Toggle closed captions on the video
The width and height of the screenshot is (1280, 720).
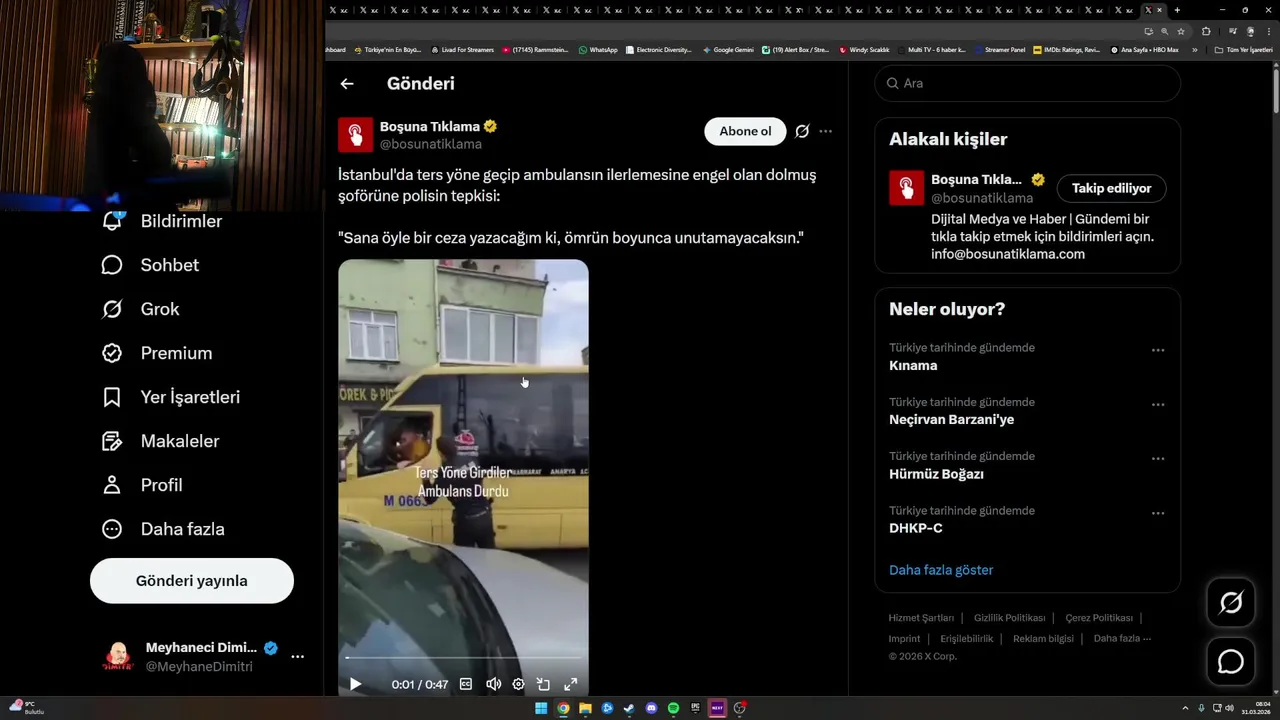[x=466, y=684]
